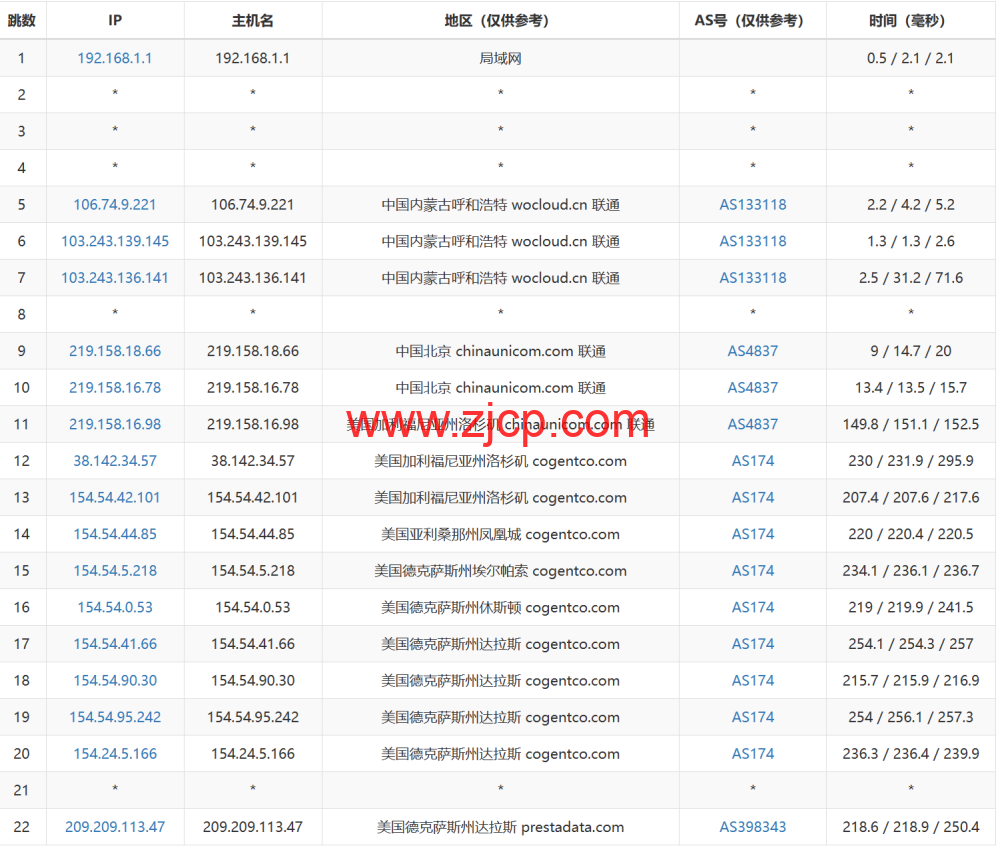1000x848 pixels.
Task: Click the AS174 link in hop 12 row
Action: point(753,461)
